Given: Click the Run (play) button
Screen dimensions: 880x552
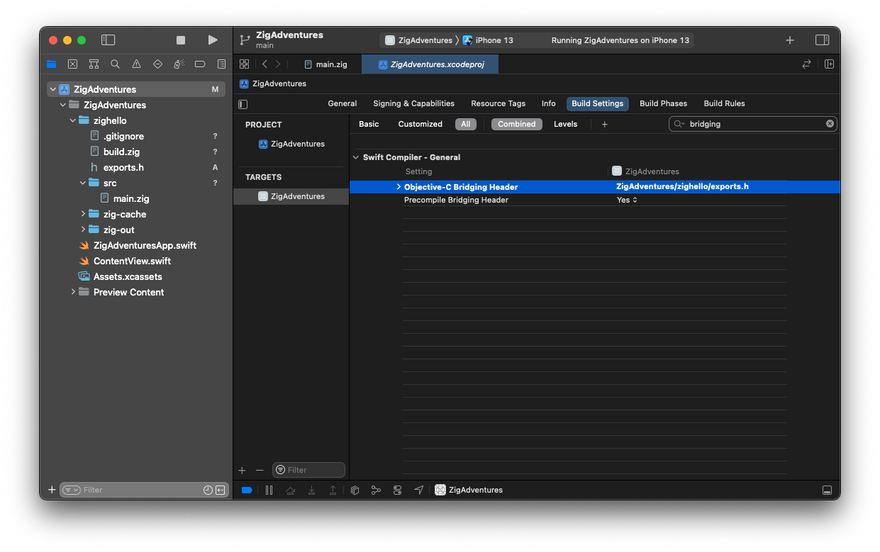Looking at the screenshot, I should [x=212, y=40].
